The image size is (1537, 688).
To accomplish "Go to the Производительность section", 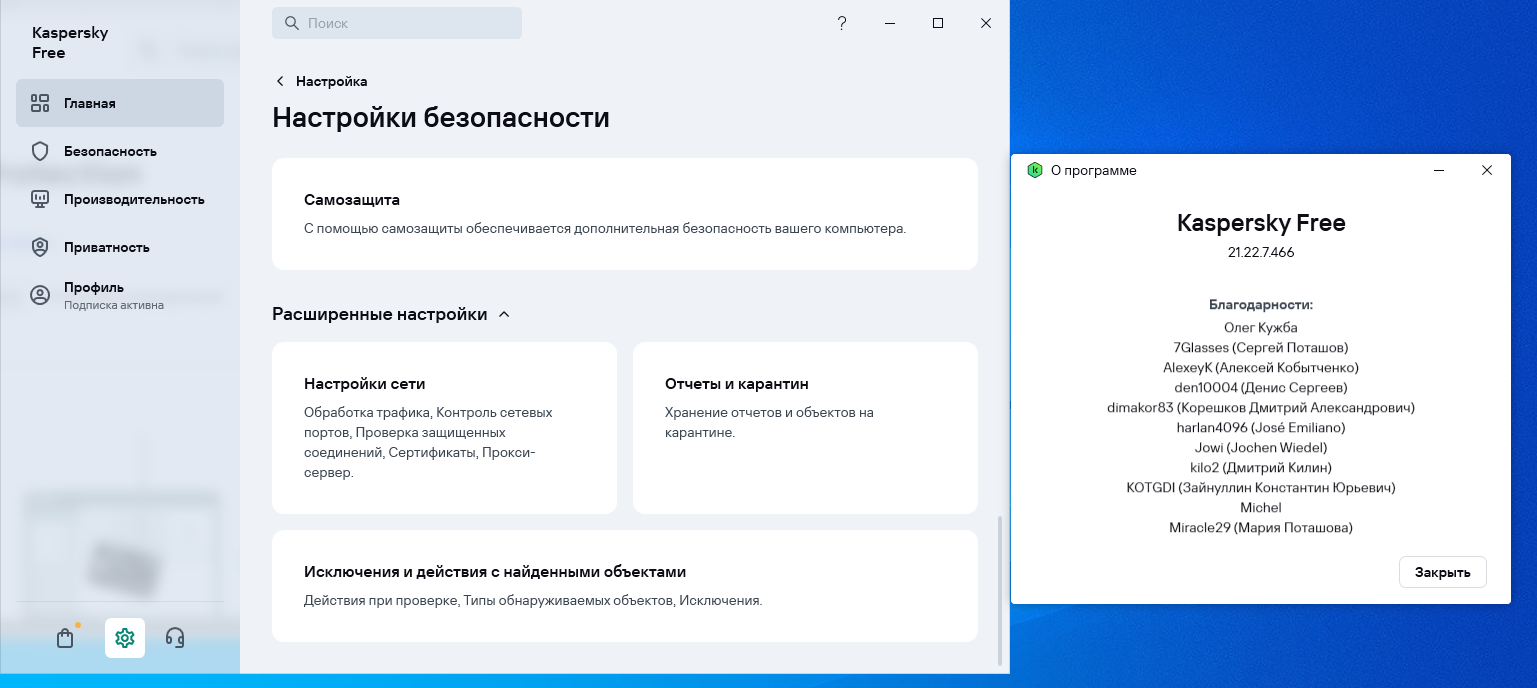I will coord(120,199).
